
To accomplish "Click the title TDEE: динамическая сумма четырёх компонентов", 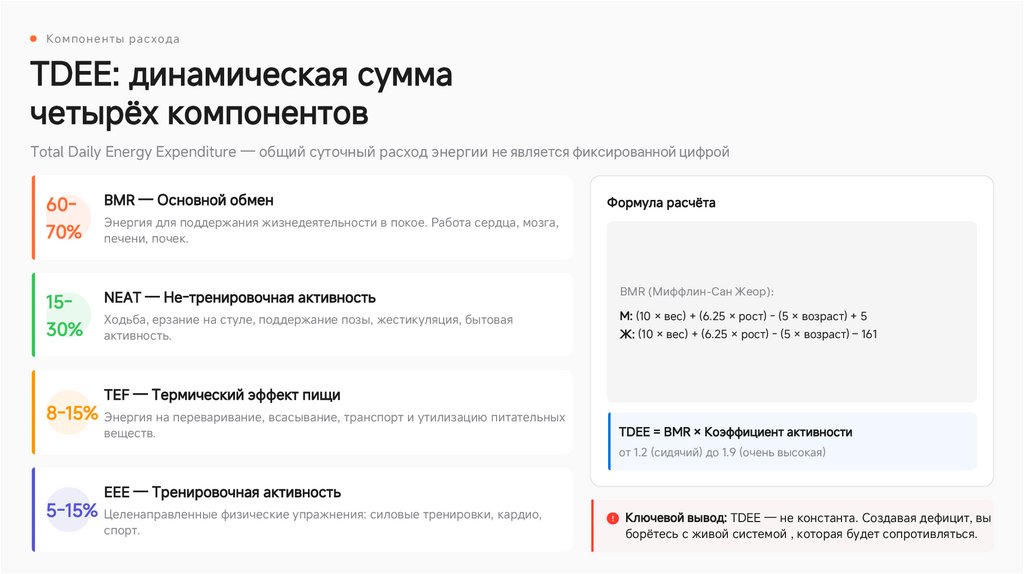I will (x=241, y=93).
